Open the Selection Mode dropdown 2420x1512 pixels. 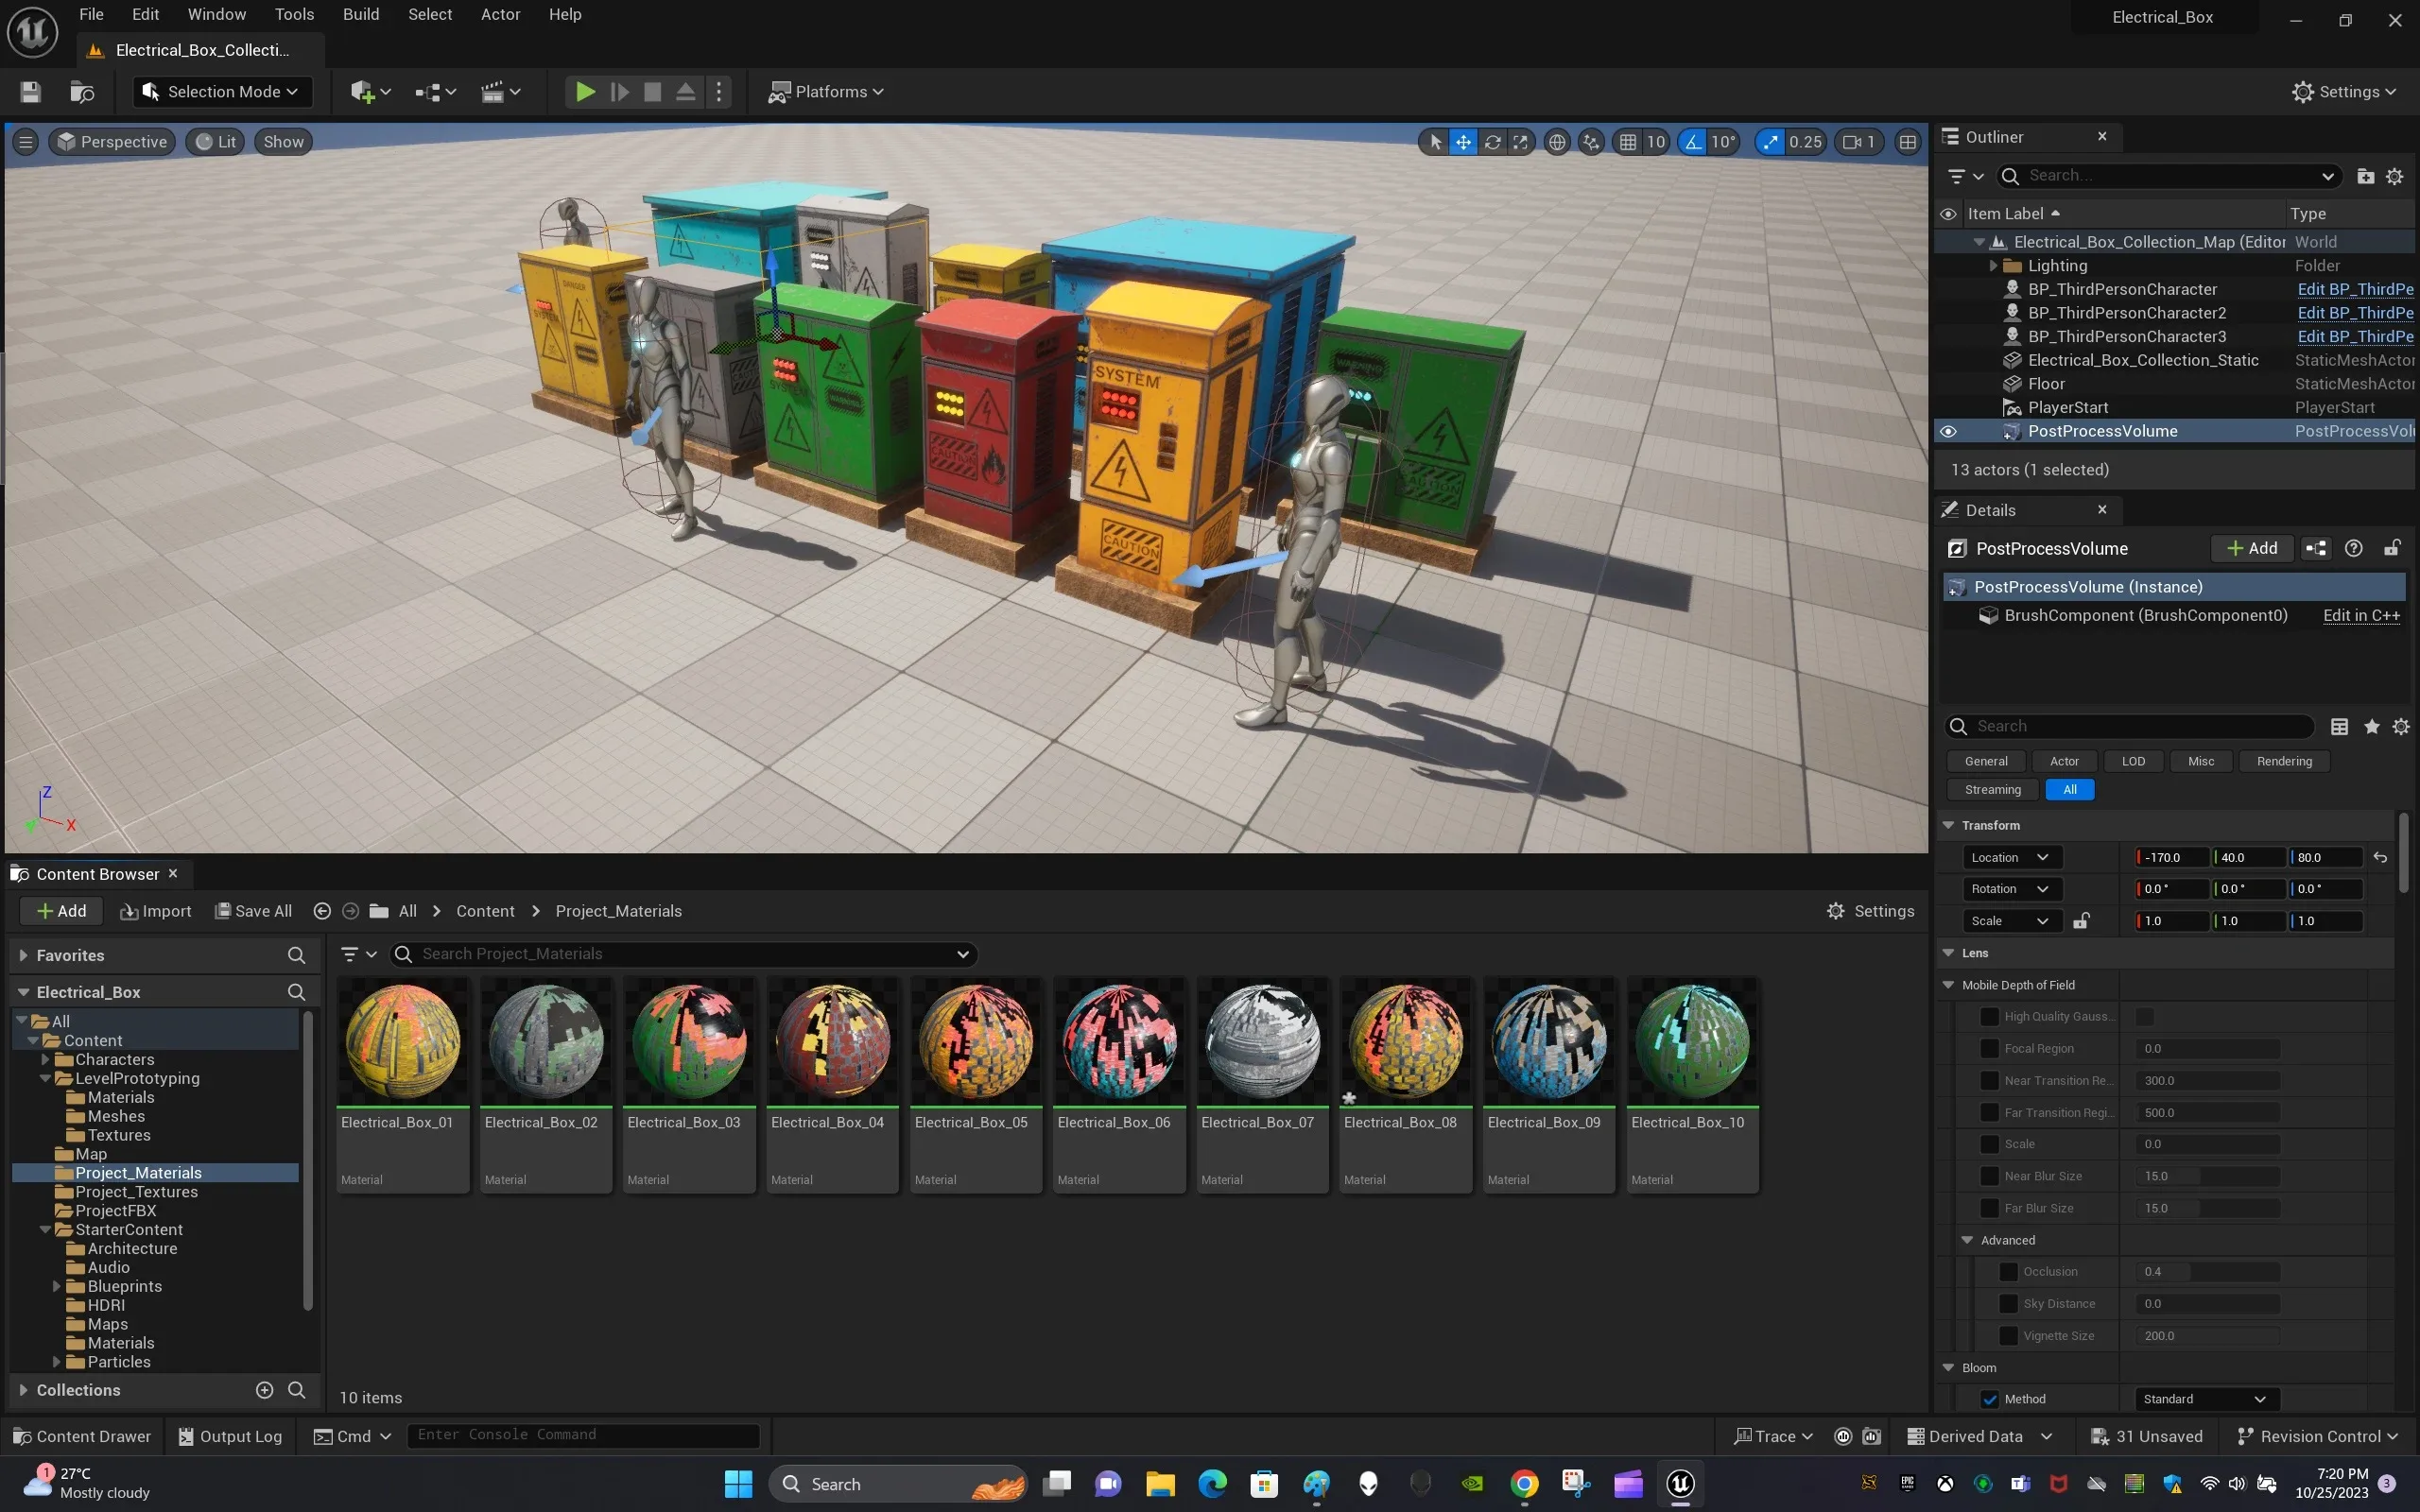click(x=222, y=92)
